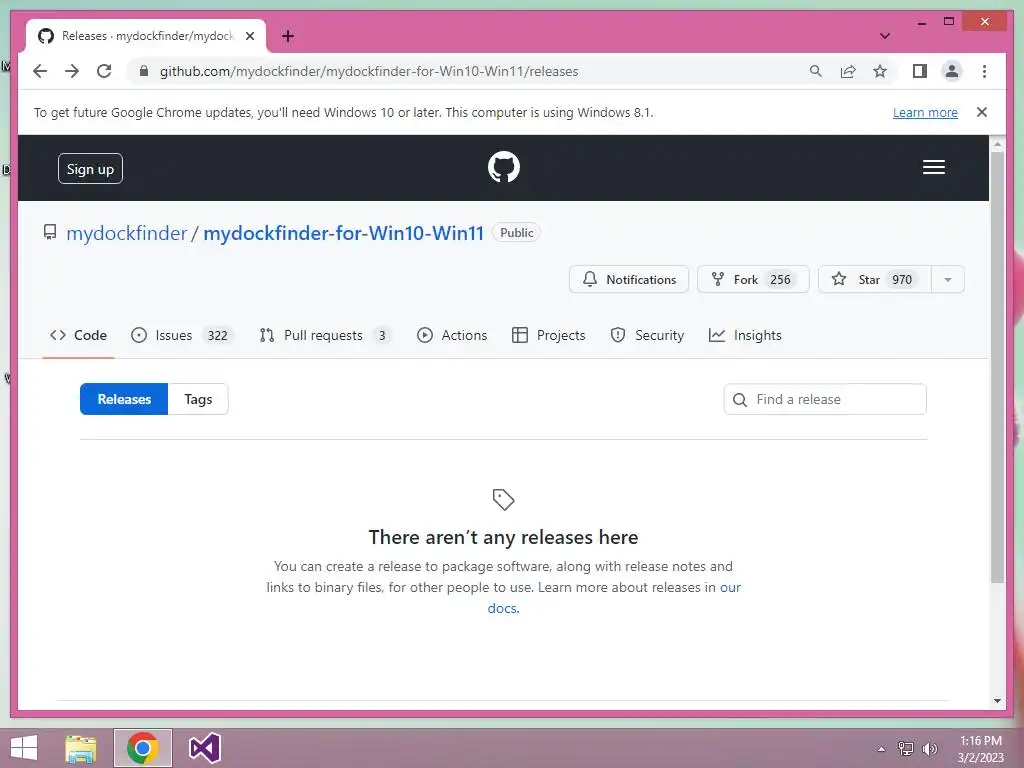Open the mydockfinder owner link
Viewport: 1024px width, 768px height.
click(x=127, y=233)
